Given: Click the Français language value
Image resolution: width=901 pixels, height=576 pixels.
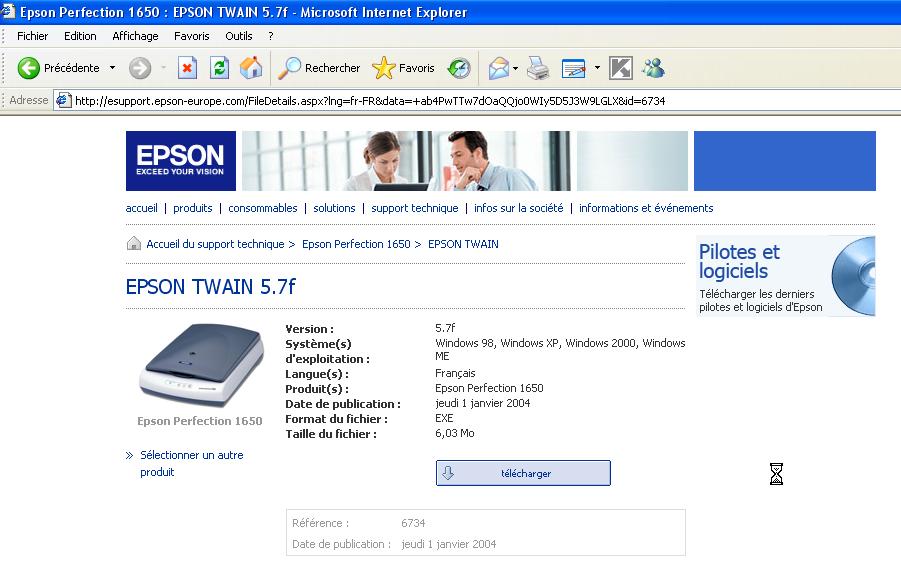Looking at the screenshot, I should click(455, 373).
